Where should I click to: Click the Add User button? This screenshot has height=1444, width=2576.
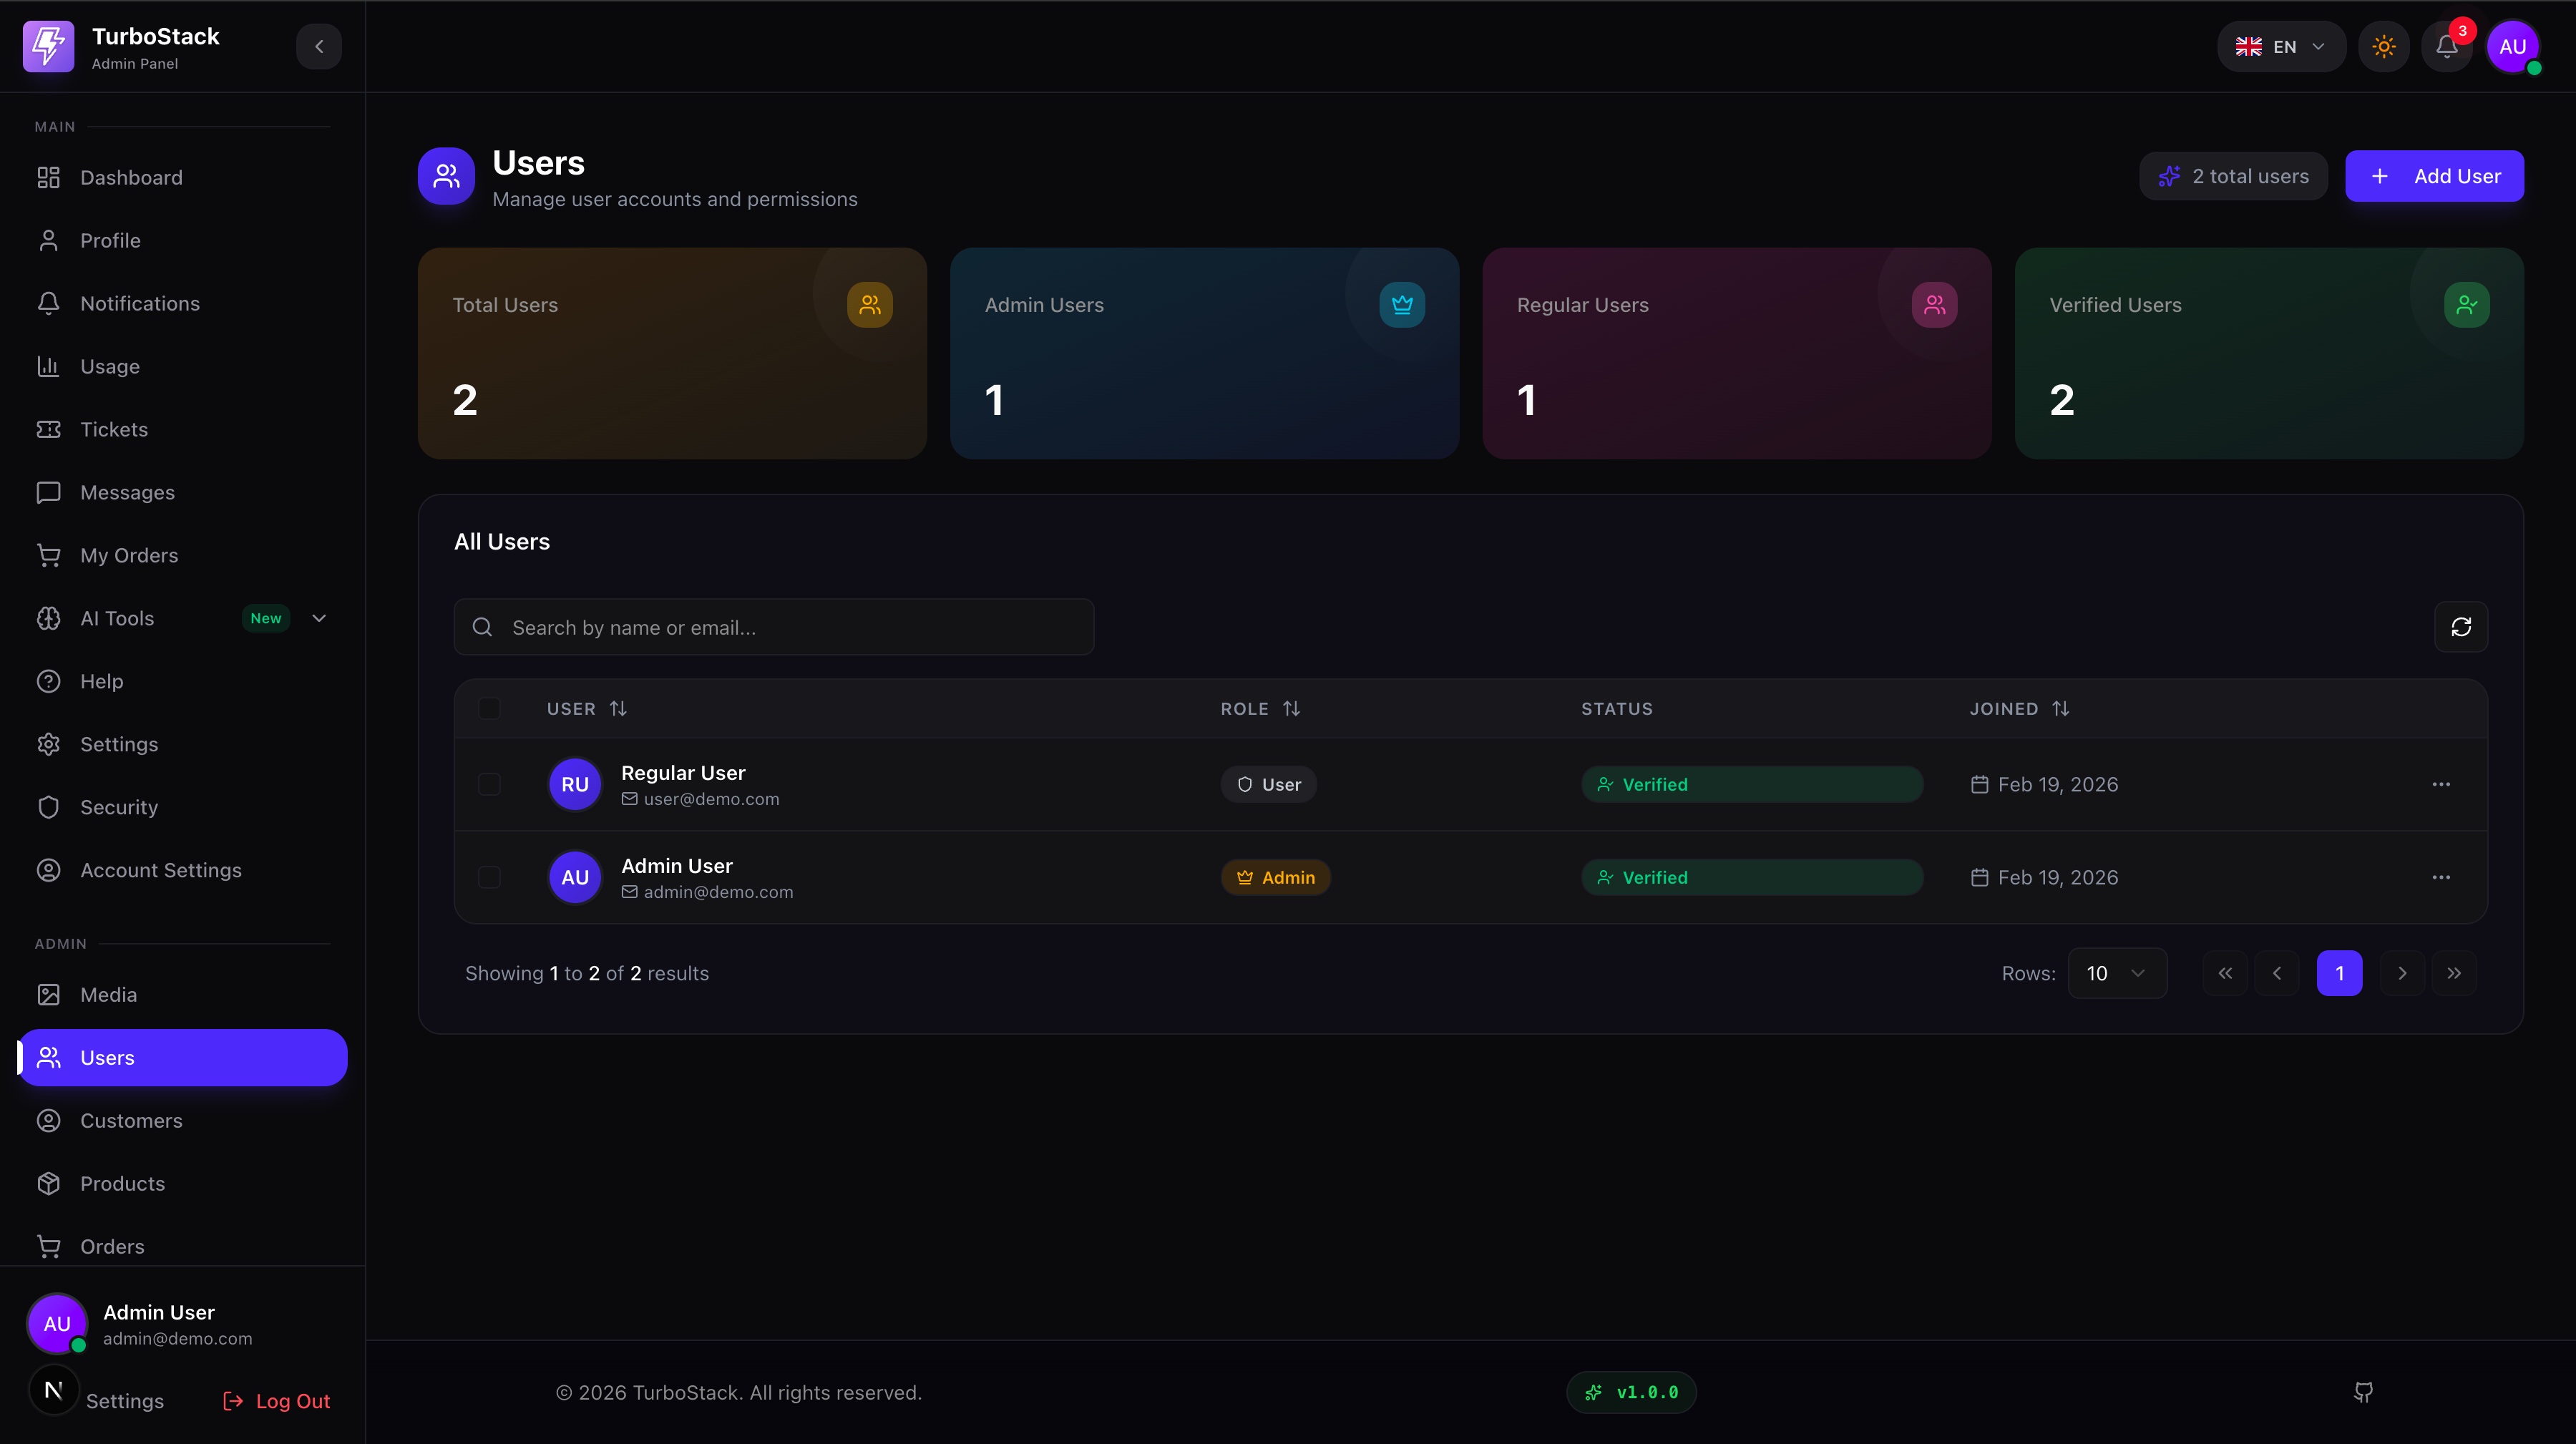(x=2434, y=177)
